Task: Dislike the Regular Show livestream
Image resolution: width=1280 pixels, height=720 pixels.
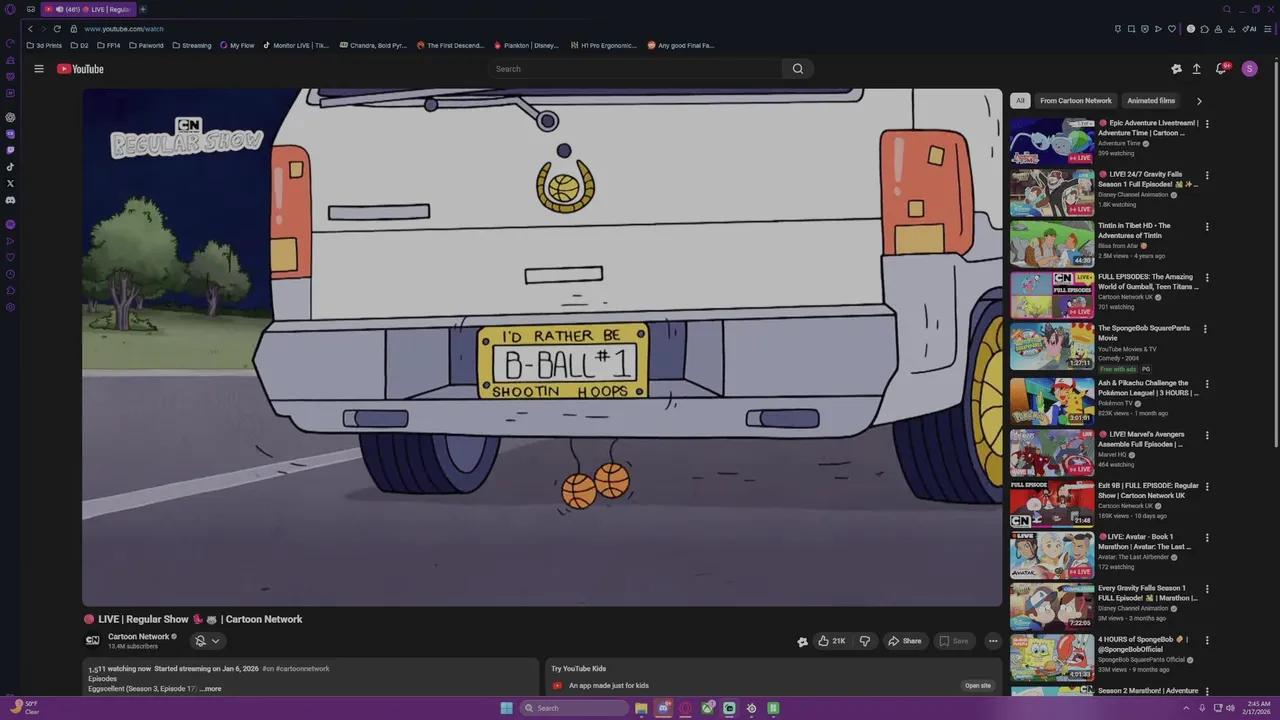Action: pyautogui.click(x=865, y=641)
